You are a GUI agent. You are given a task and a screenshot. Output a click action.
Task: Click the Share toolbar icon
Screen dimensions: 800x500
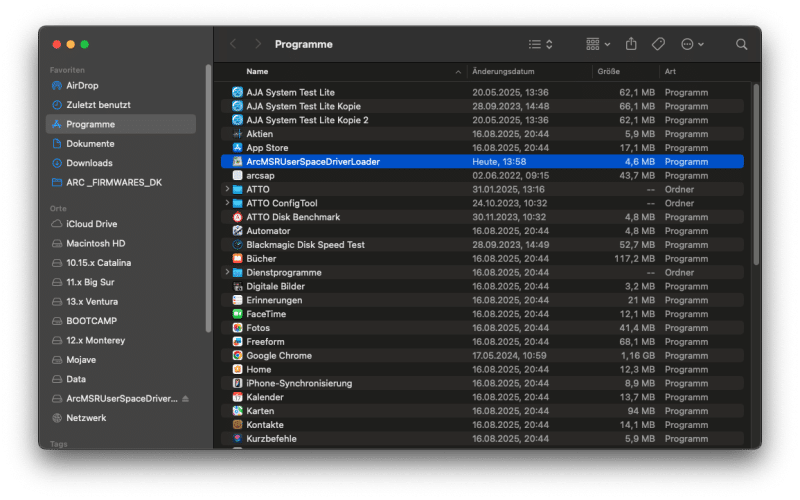[631, 44]
